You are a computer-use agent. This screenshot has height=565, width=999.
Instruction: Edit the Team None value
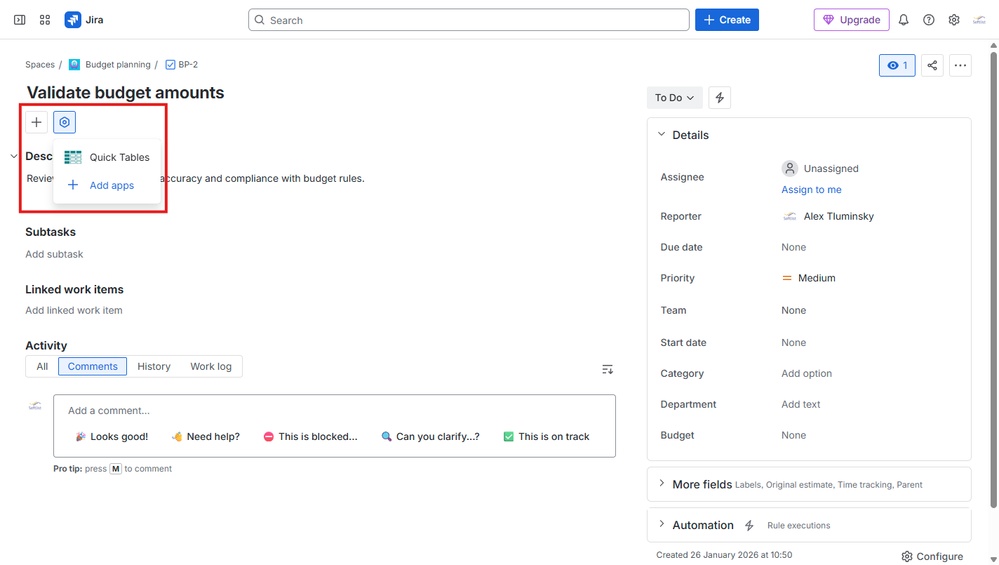(x=794, y=310)
